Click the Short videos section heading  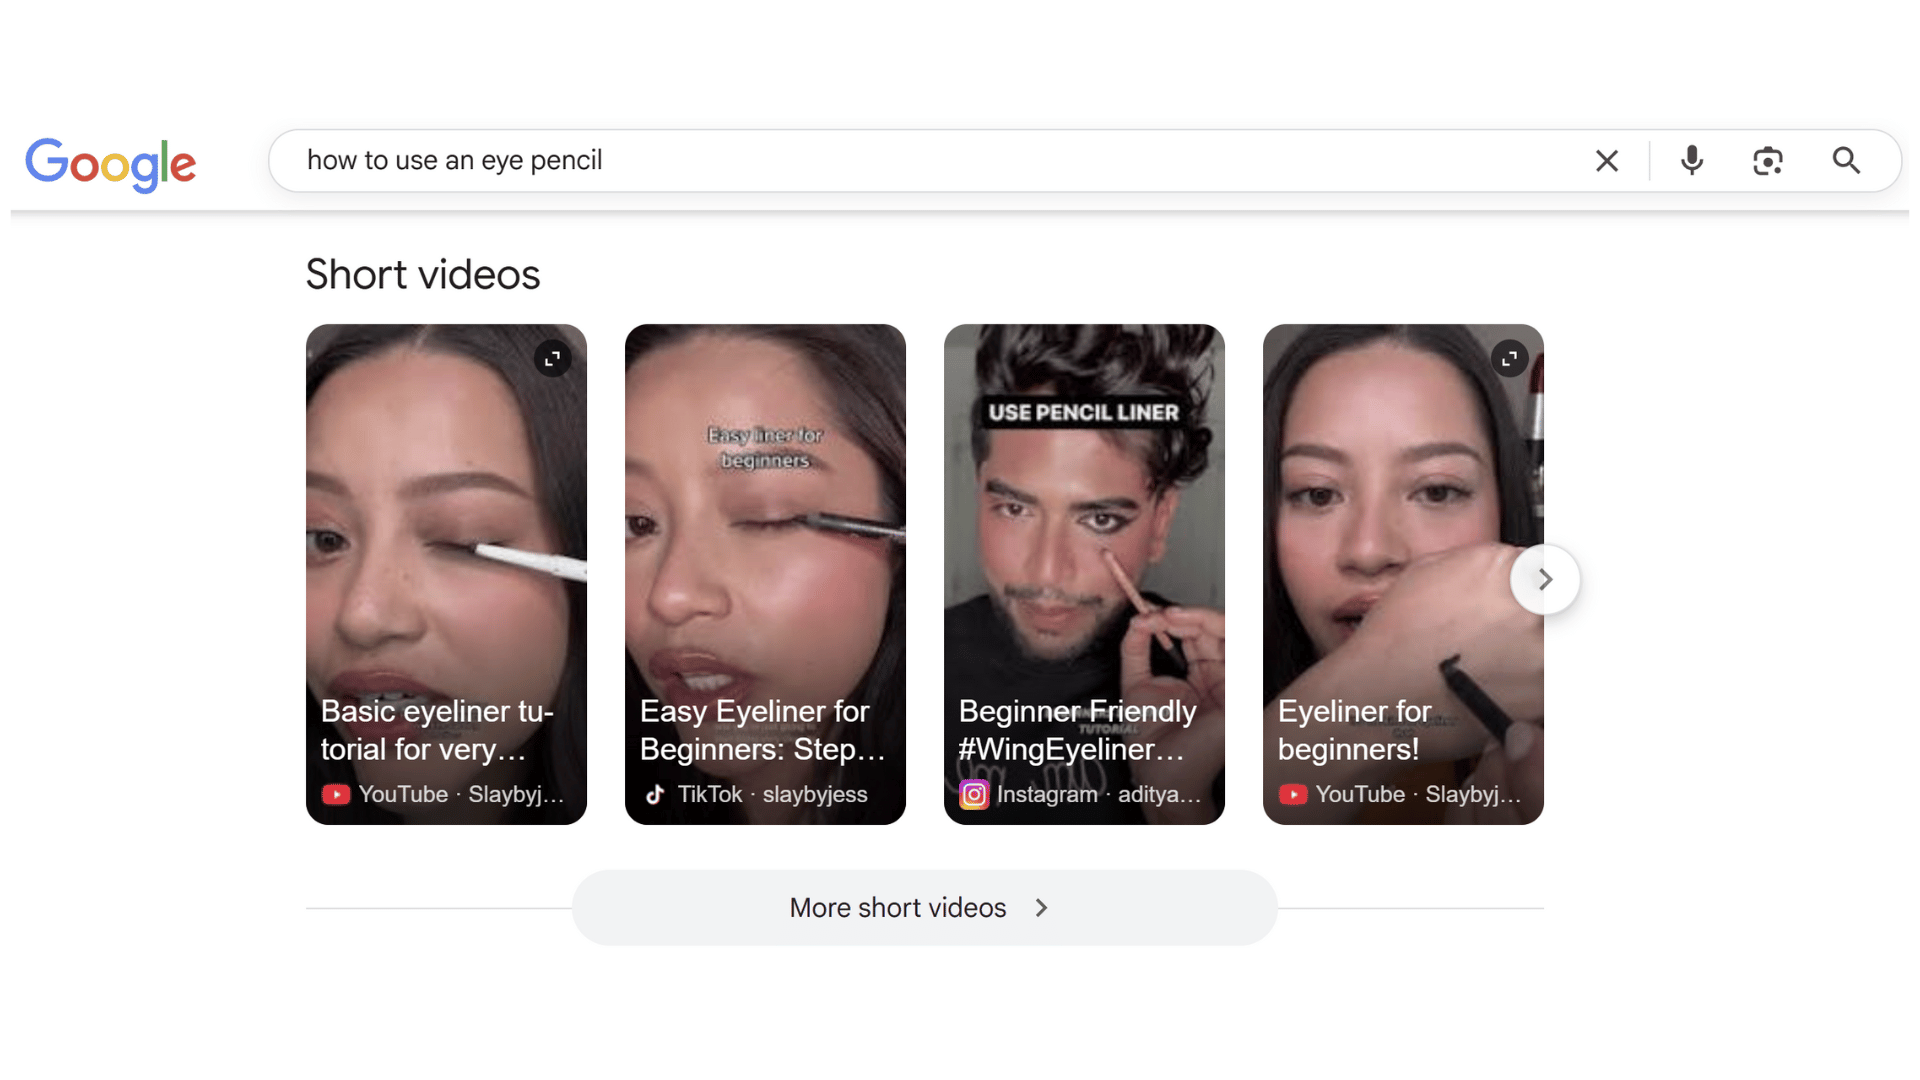point(422,274)
